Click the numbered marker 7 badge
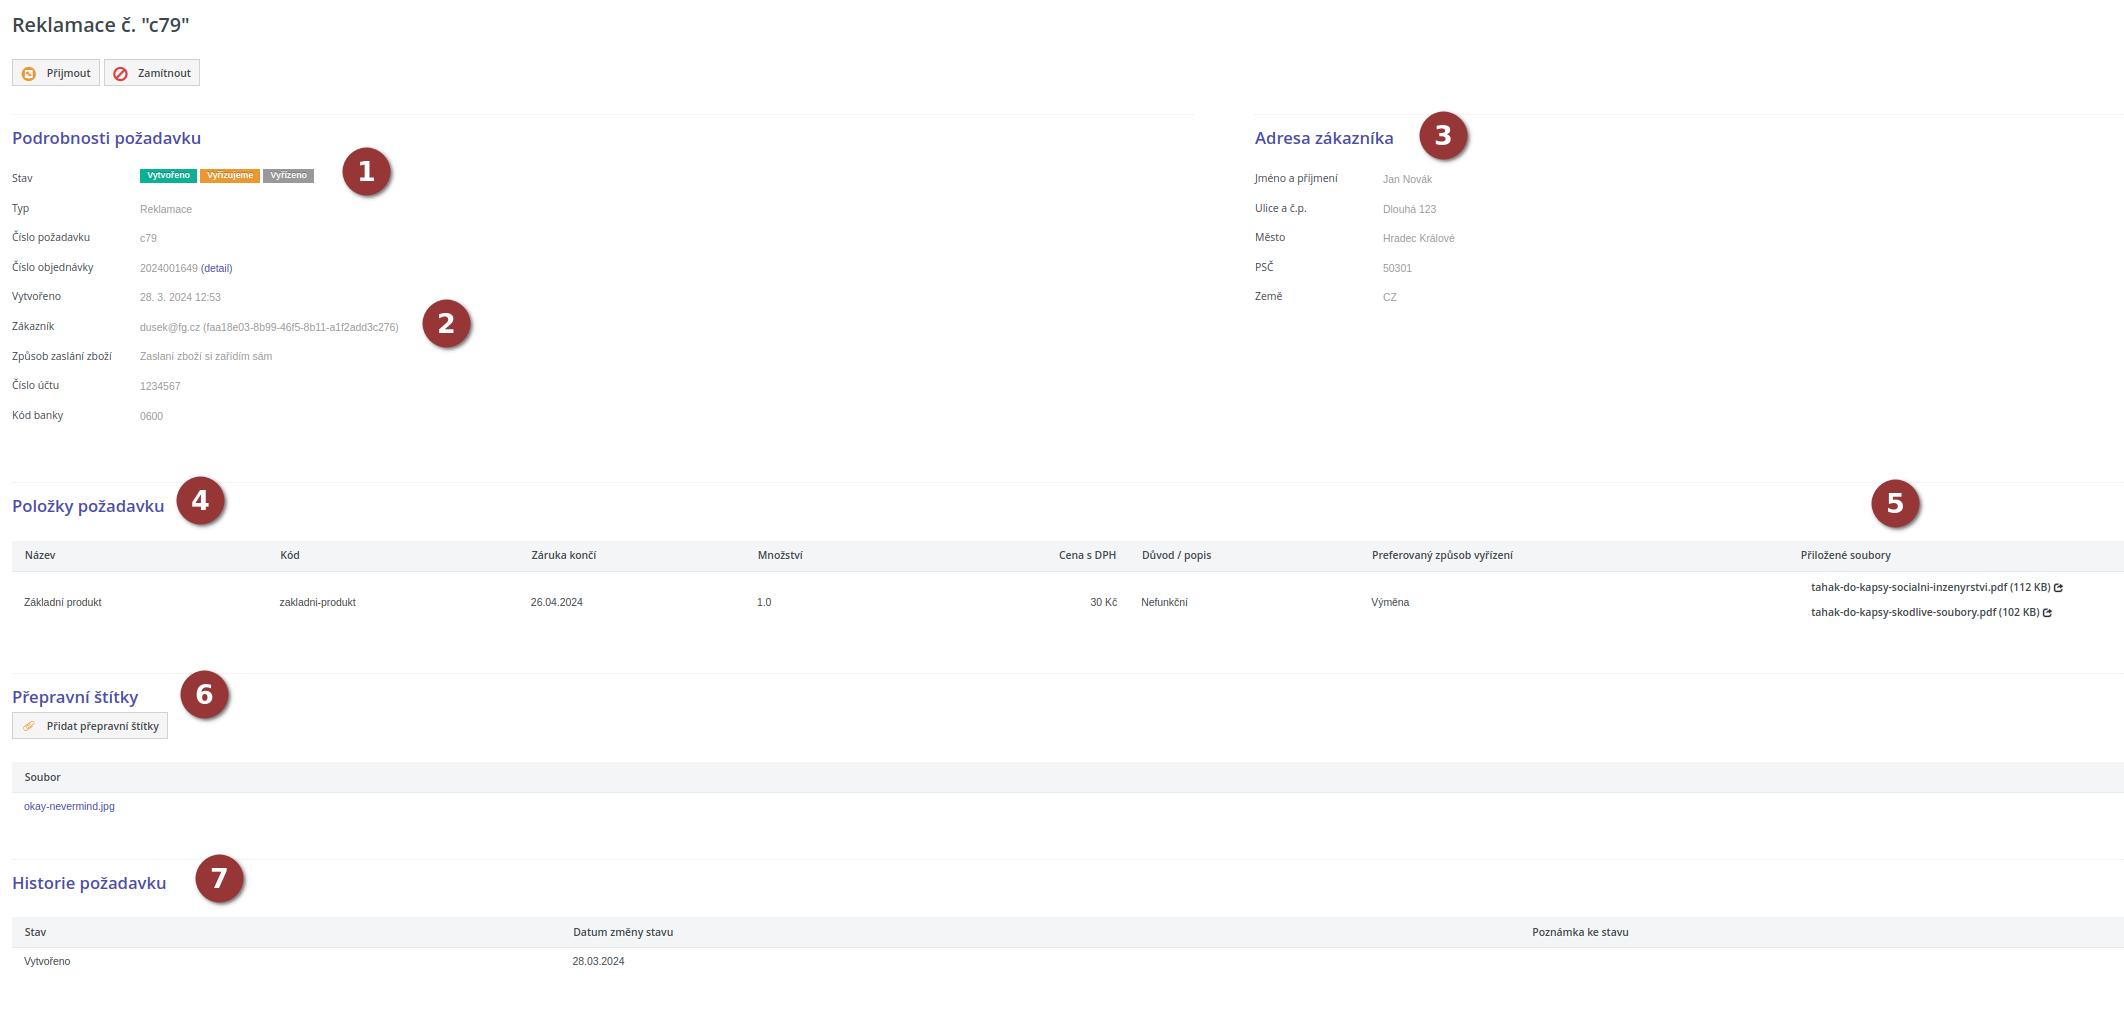Image resolution: width=2124 pixels, height=1012 pixels. 219,879
